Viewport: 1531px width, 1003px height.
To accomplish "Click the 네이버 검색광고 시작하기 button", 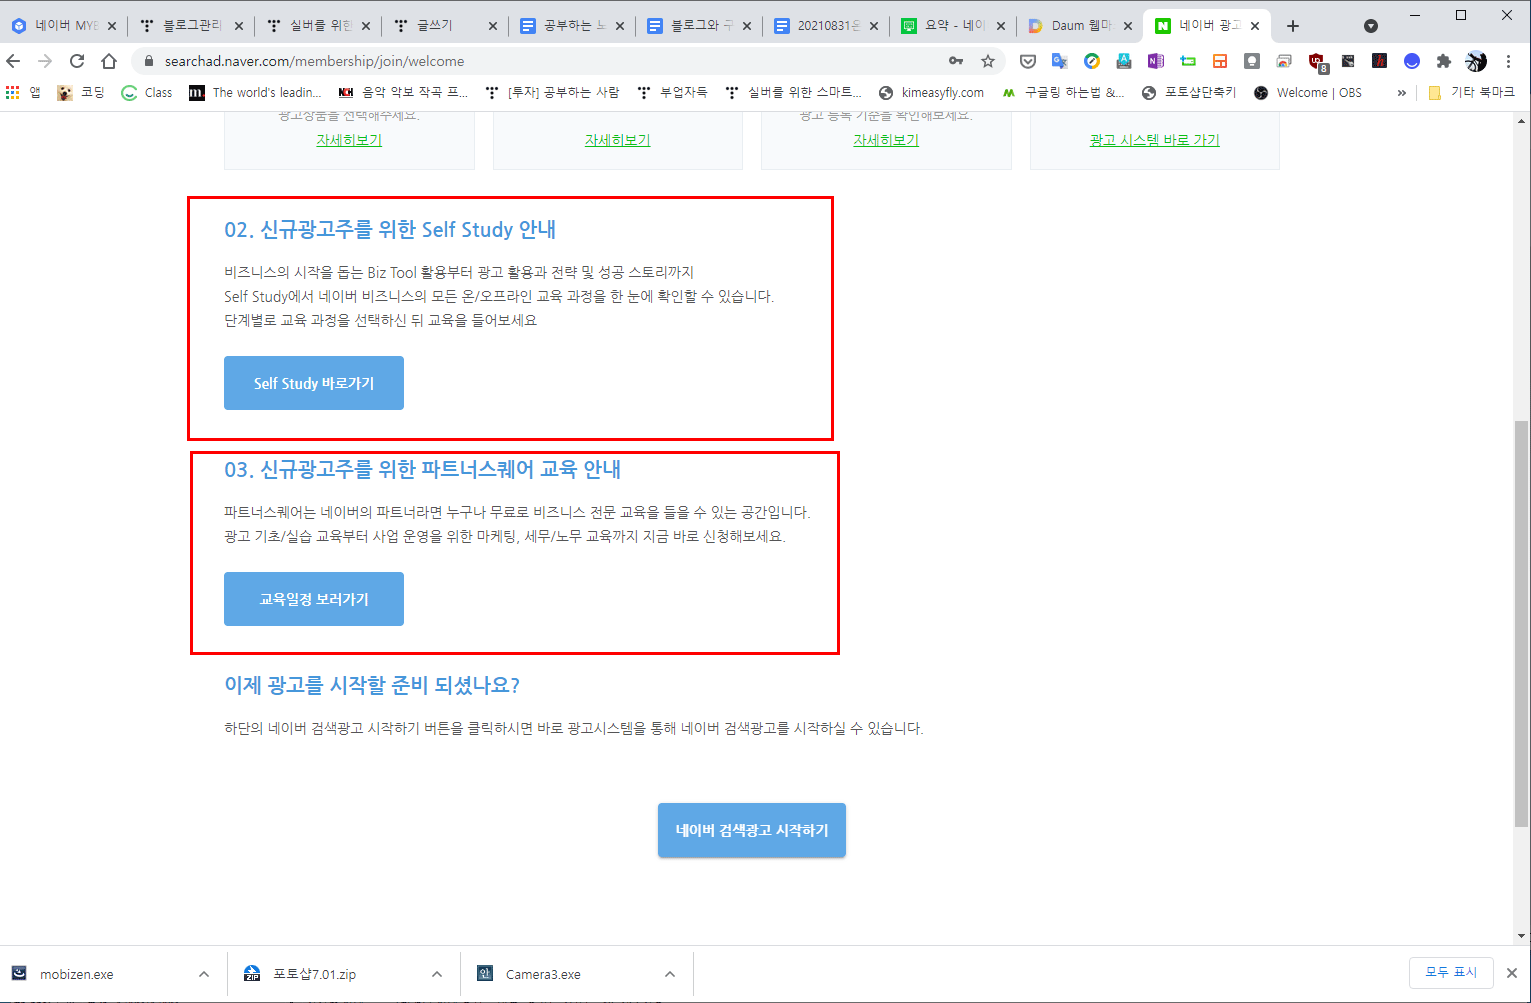I will point(752,830).
